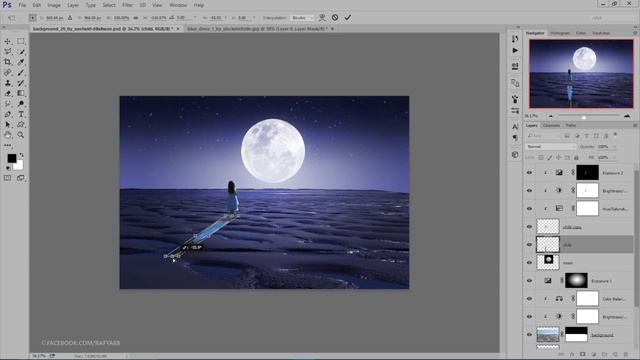
Task: Toggle Quick Mask mode
Action: tap(8, 178)
